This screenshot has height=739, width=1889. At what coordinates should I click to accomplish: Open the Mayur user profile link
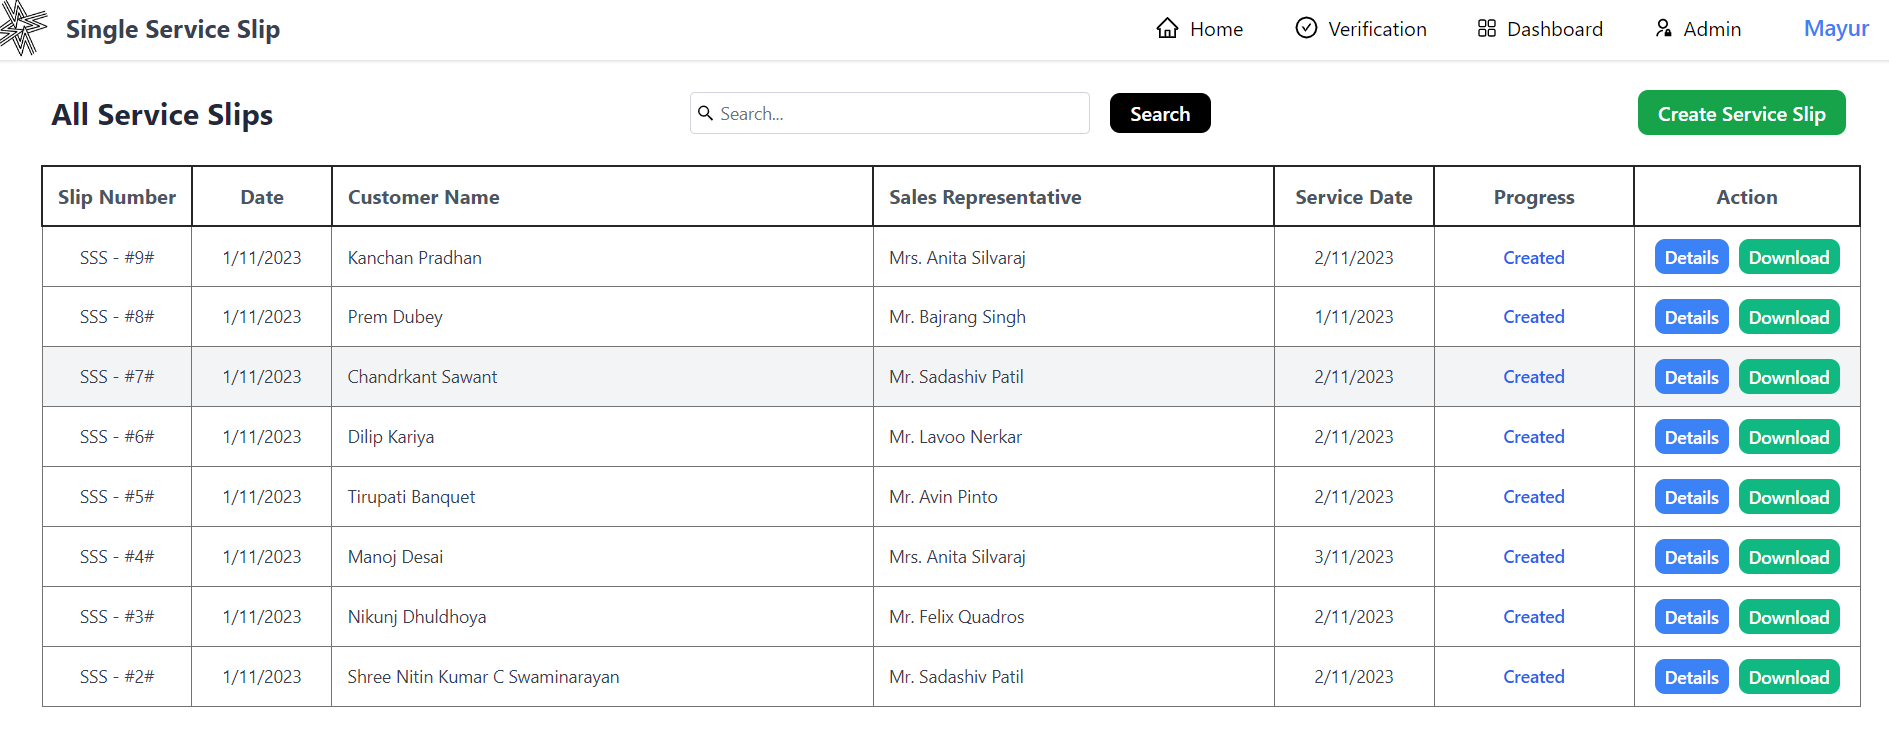[x=1835, y=28]
